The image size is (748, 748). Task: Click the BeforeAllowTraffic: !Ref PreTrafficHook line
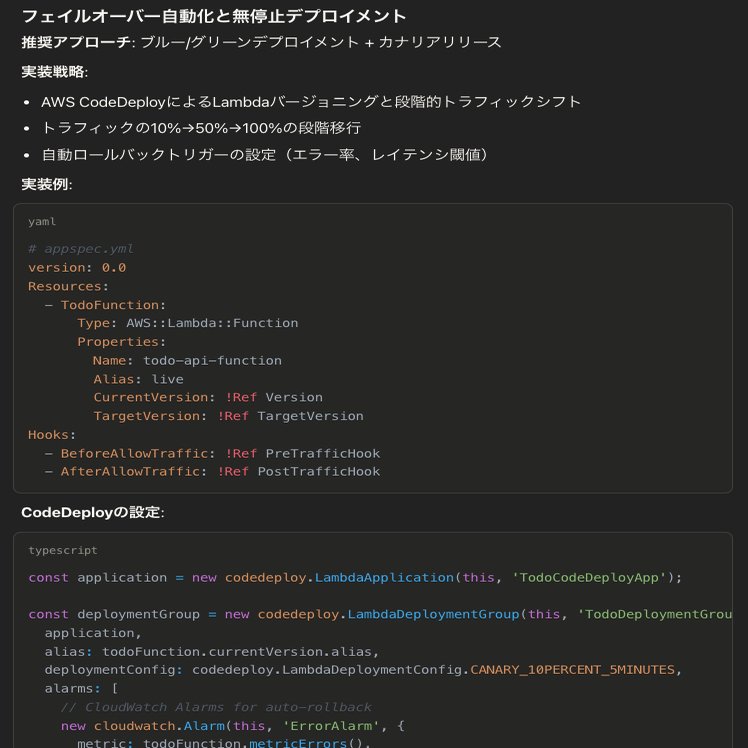coord(212,453)
